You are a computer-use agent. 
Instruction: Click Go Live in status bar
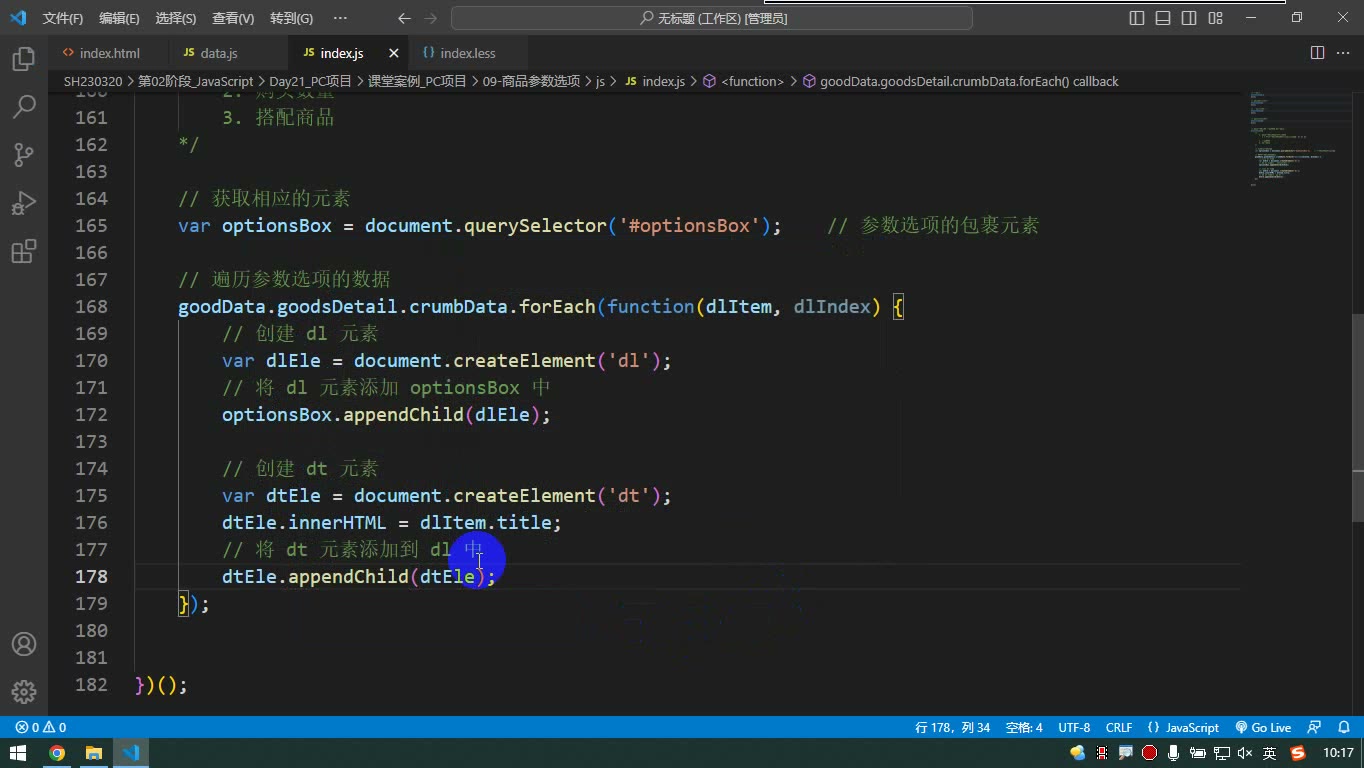click(1263, 728)
